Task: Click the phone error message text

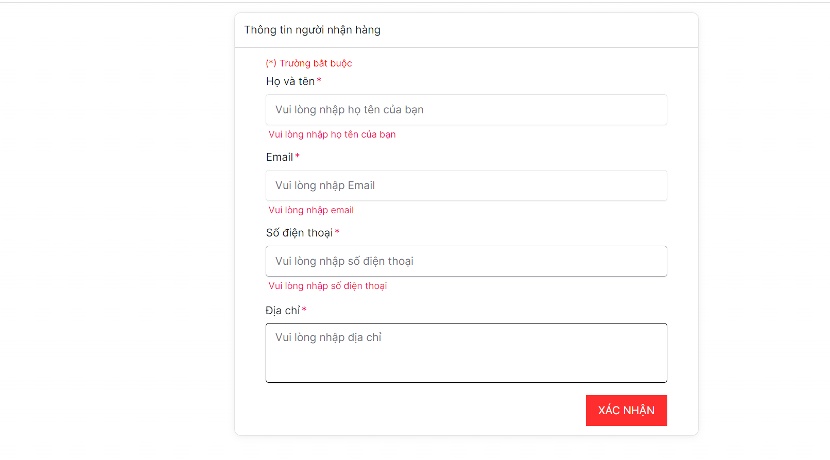Action: 328,286
